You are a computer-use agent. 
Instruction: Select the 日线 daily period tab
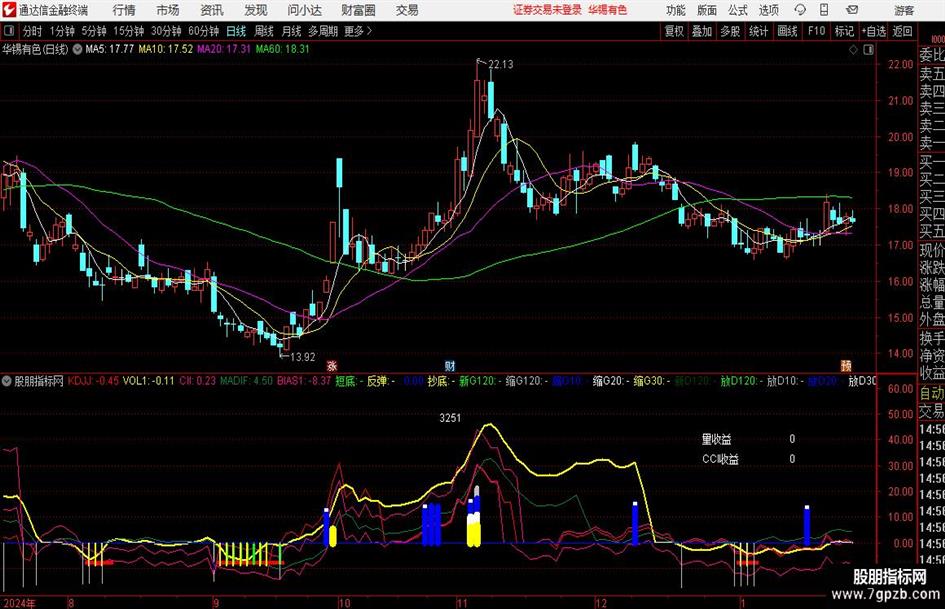click(x=236, y=31)
